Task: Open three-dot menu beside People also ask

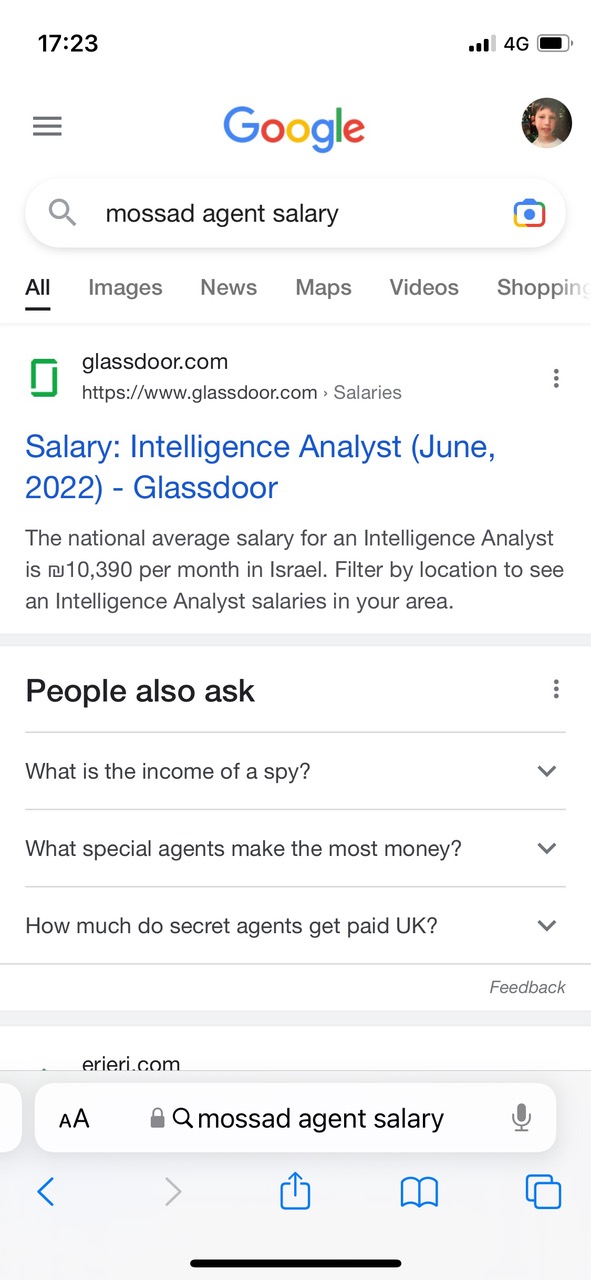Action: (556, 689)
